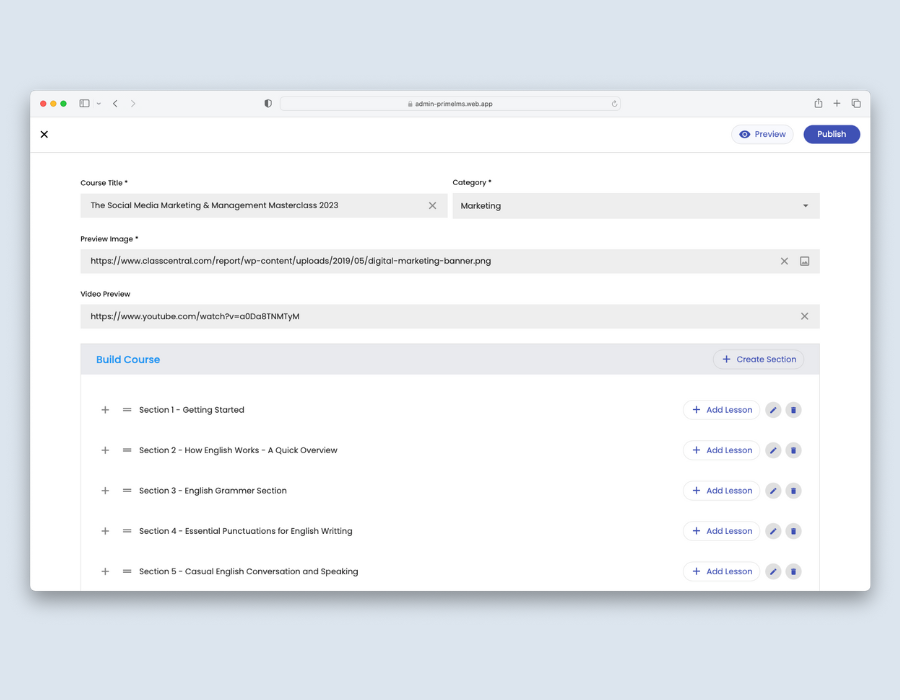Open Safari's Share menu
The height and width of the screenshot is (700, 900).
(x=818, y=103)
